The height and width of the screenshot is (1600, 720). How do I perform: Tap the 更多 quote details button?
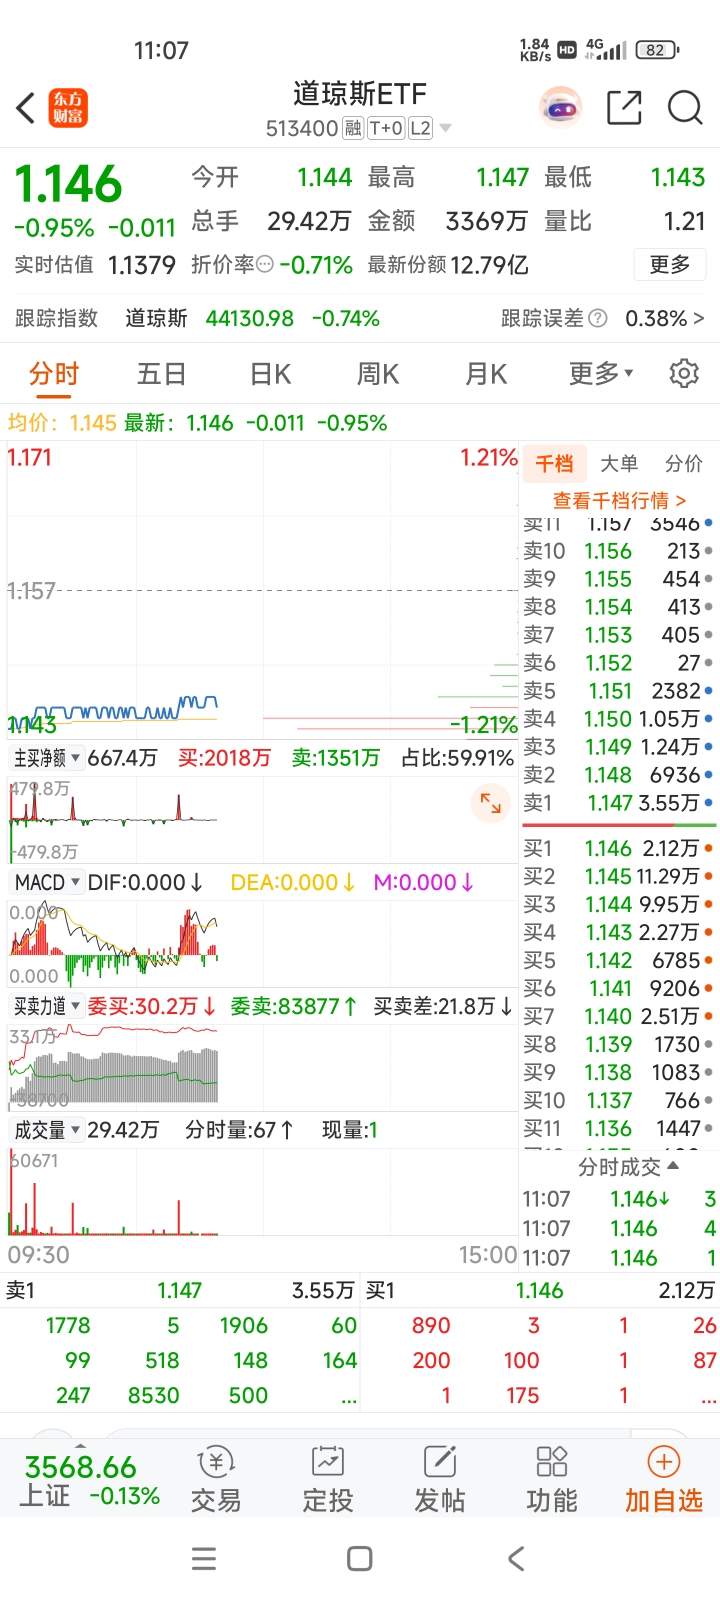point(670,264)
